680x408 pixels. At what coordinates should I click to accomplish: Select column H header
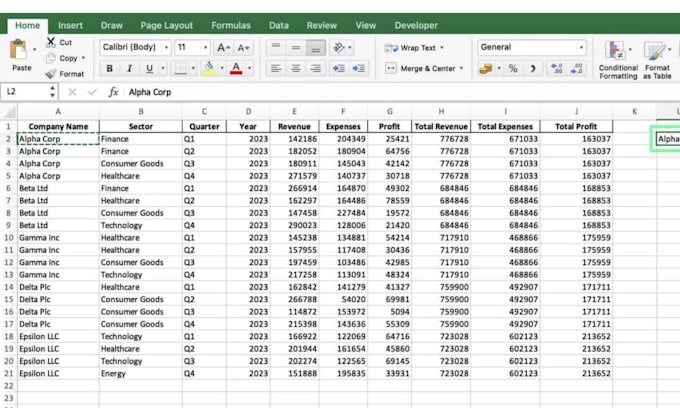(x=441, y=111)
